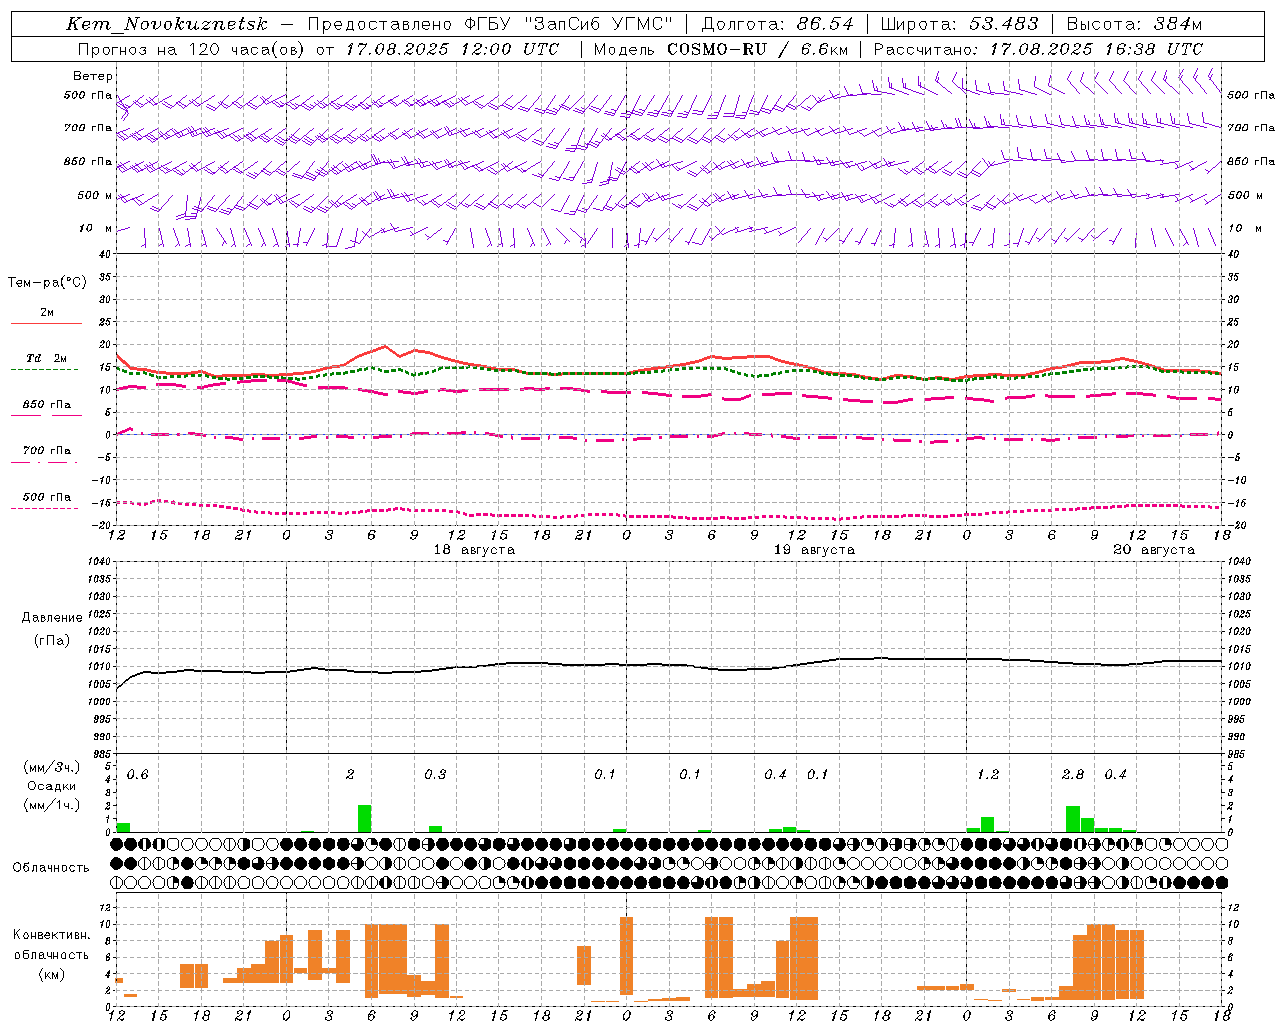Click the 'Облачность' cloudiness label
Screen dimensions: 1280x1024
(x=51, y=867)
